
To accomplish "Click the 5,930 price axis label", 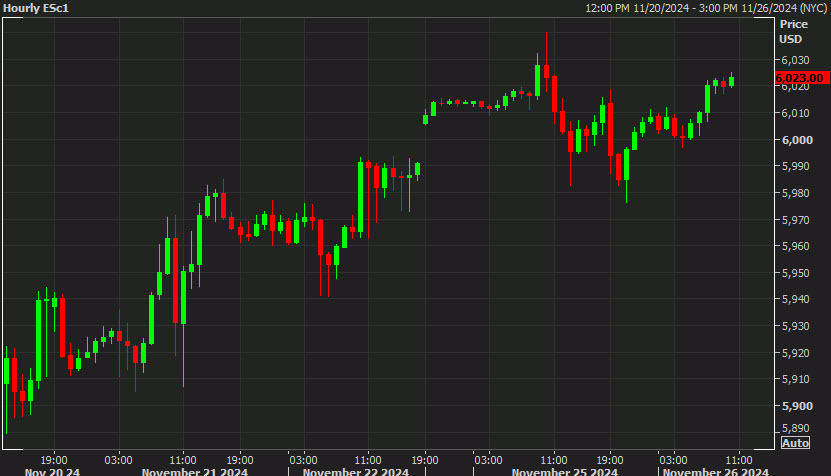I will coord(795,326).
